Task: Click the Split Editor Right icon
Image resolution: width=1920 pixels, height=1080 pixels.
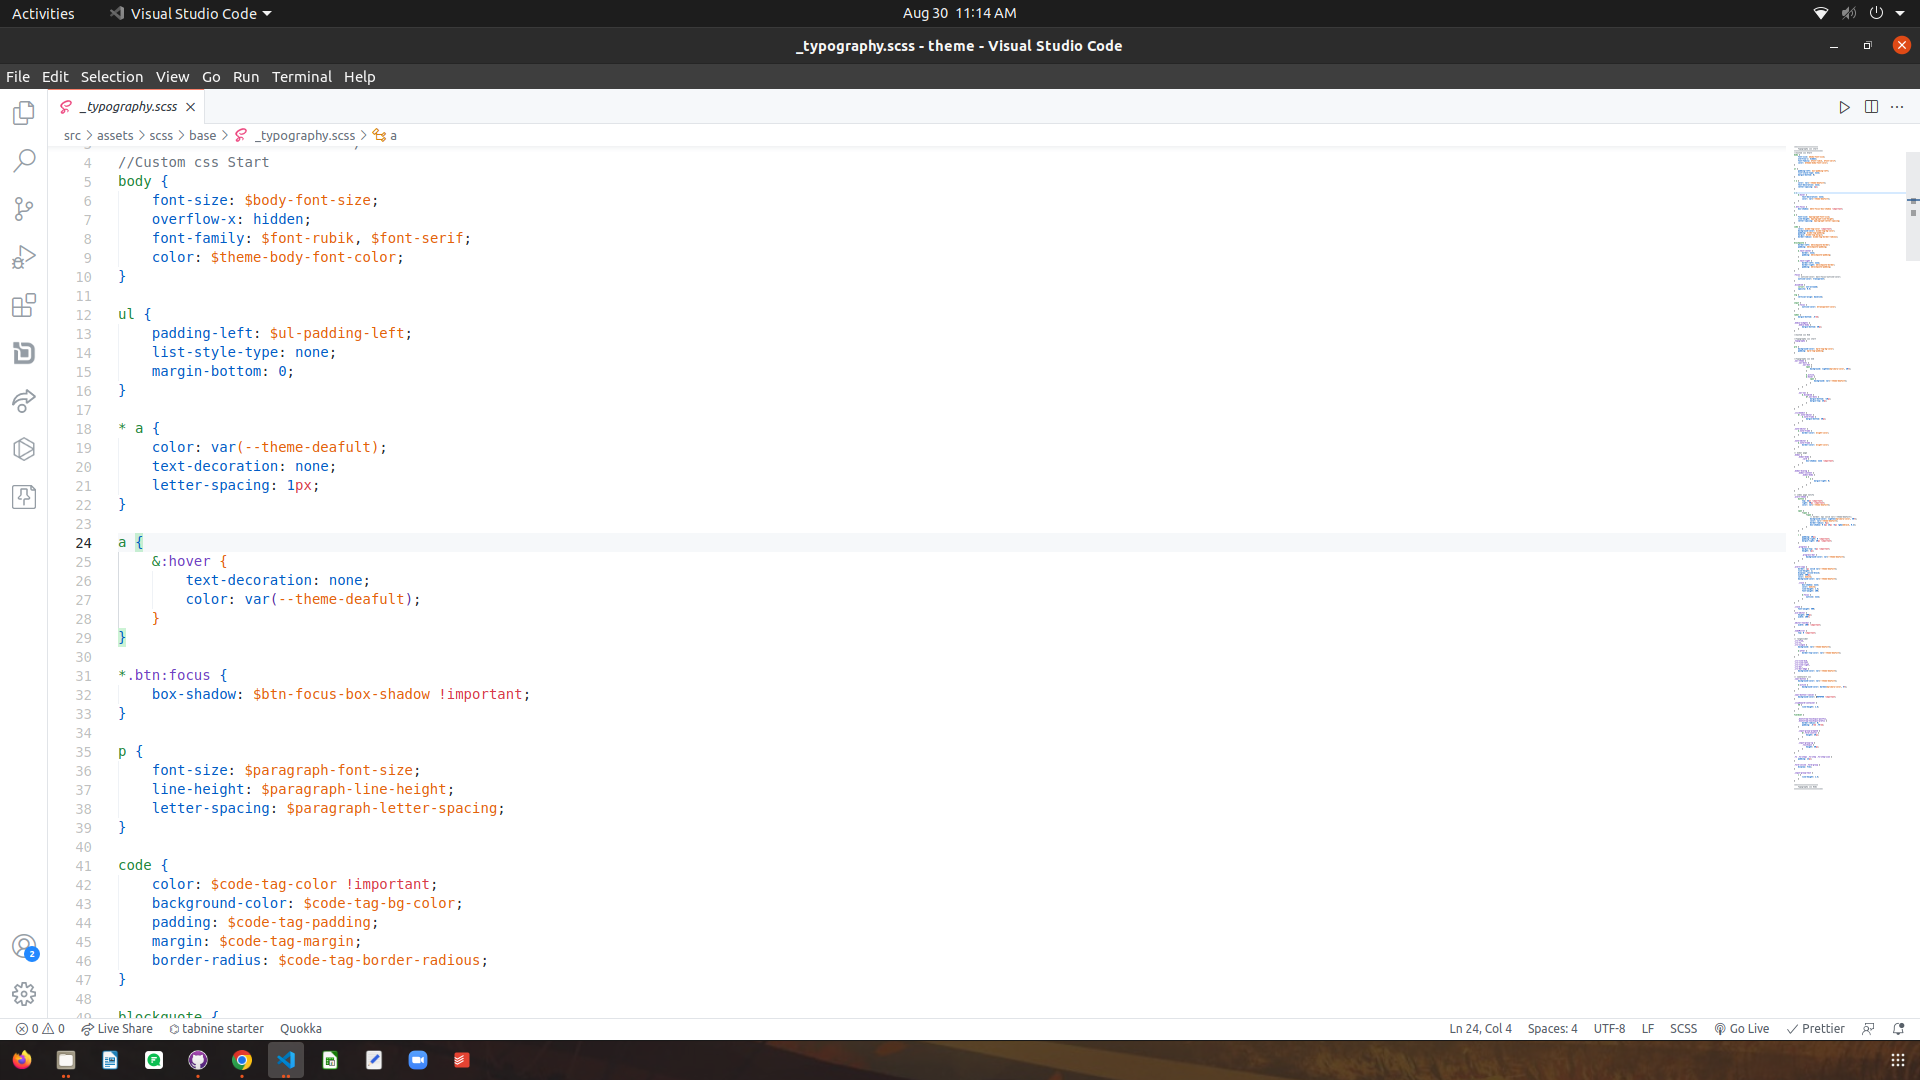Action: [x=1871, y=107]
